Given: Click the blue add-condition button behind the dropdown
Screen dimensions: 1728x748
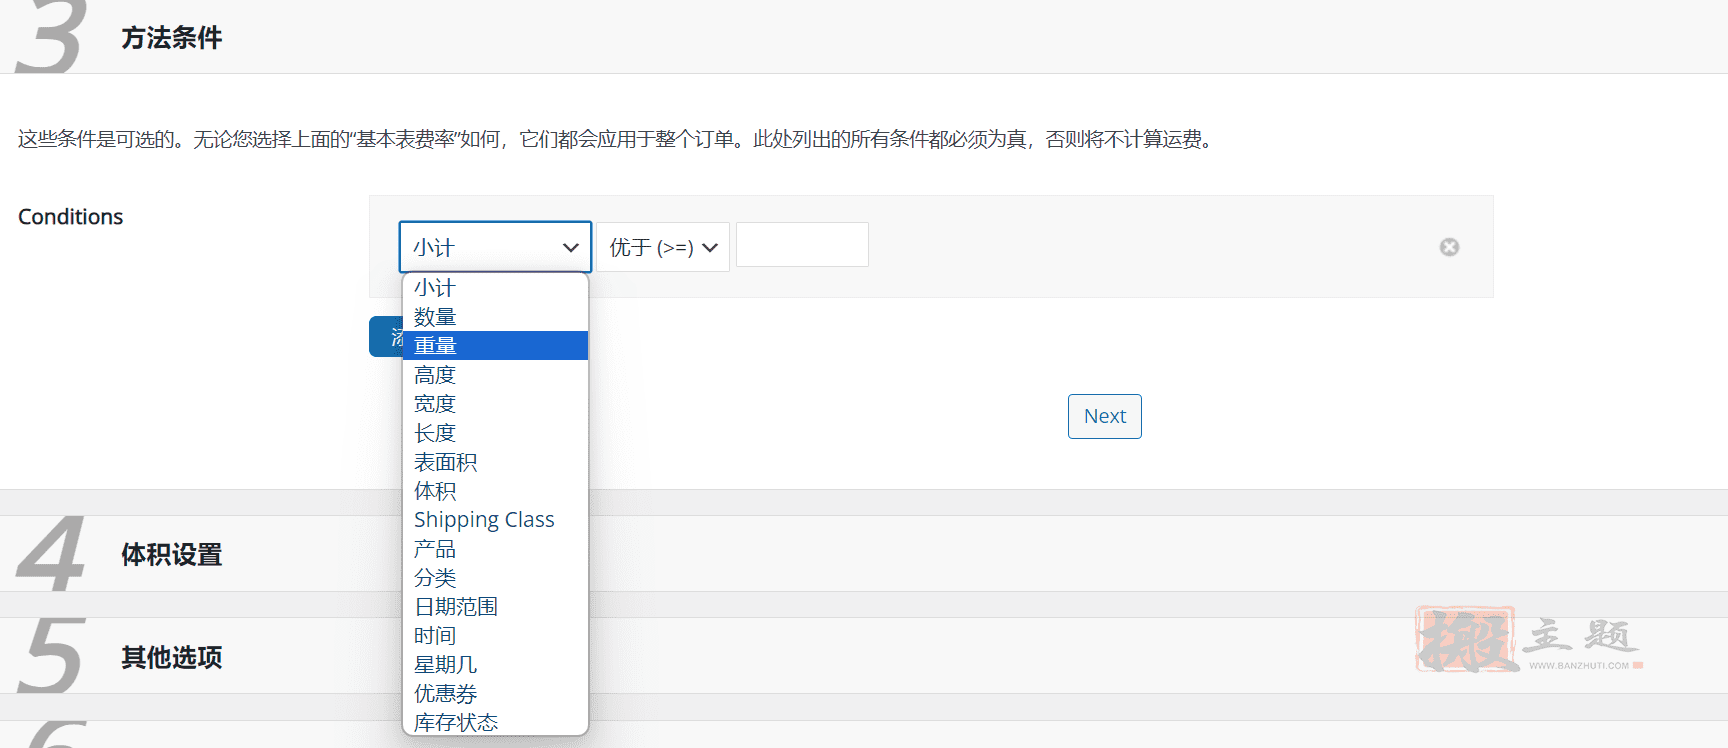Looking at the screenshot, I should tap(386, 337).
